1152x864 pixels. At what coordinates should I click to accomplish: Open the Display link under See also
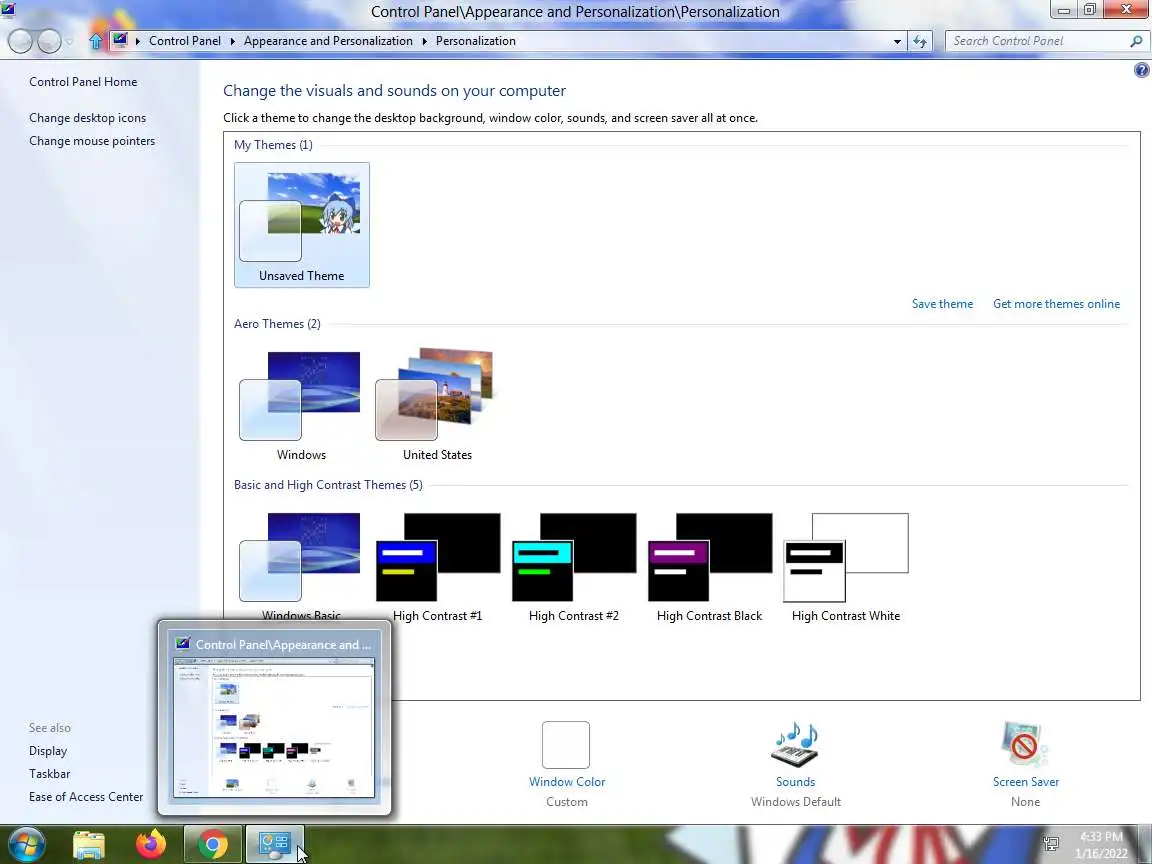point(48,751)
